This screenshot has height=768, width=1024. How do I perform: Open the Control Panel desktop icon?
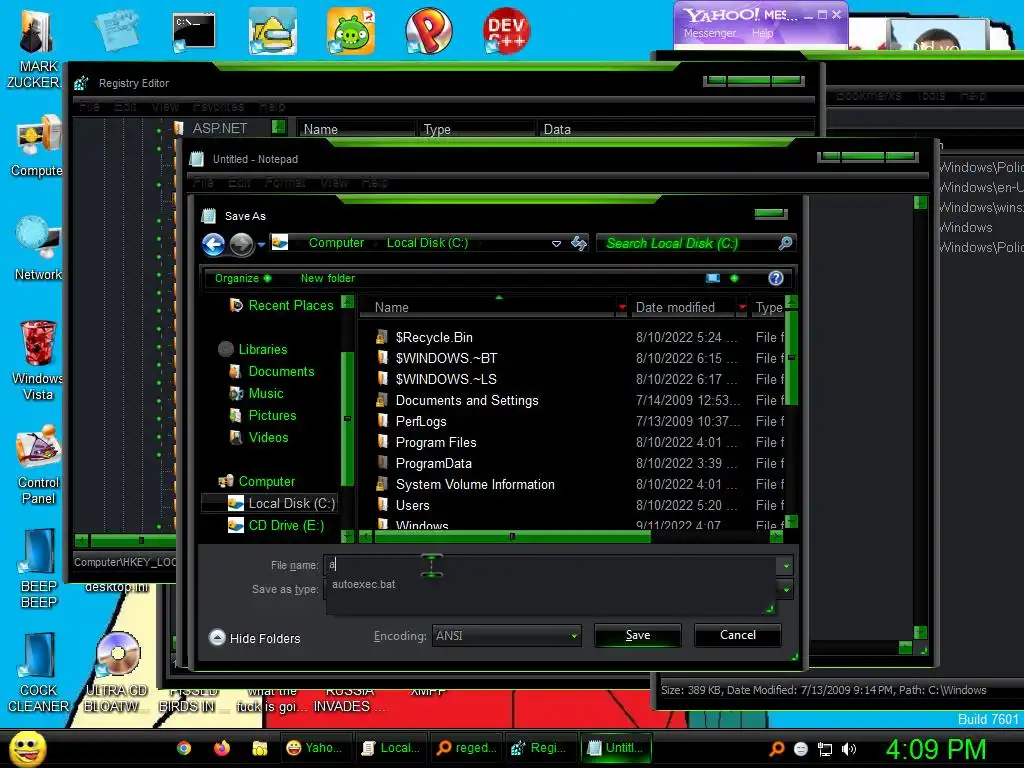(x=38, y=465)
